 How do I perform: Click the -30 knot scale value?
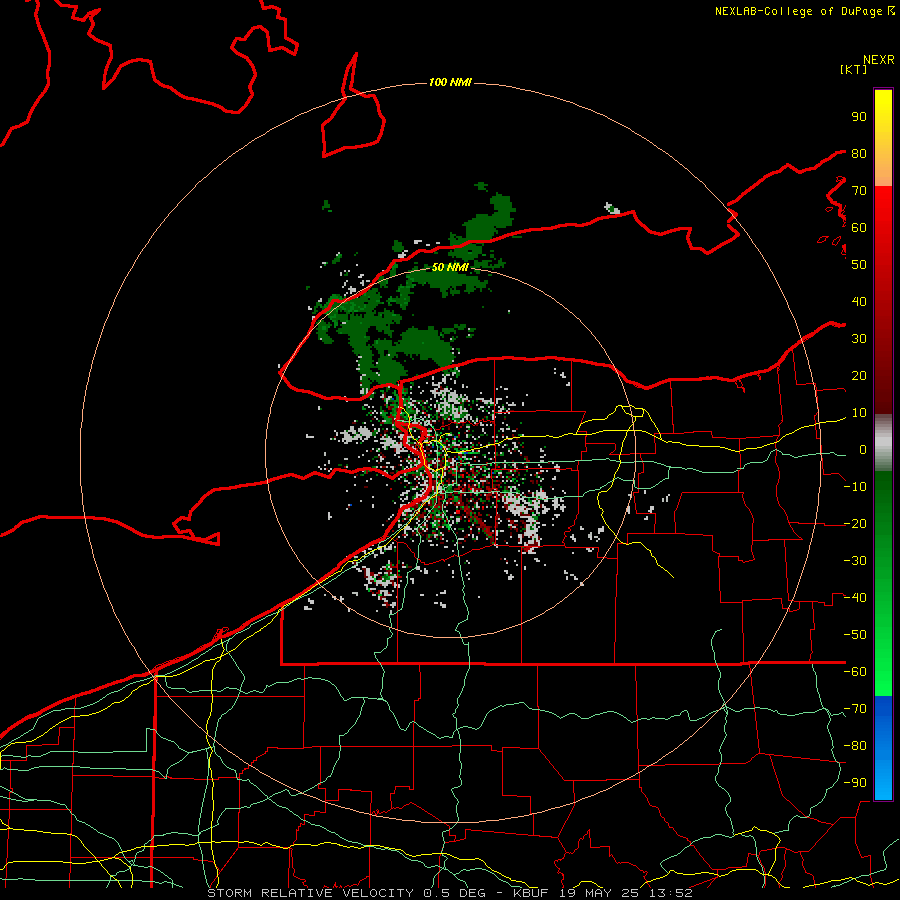pyautogui.click(x=855, y=561)
